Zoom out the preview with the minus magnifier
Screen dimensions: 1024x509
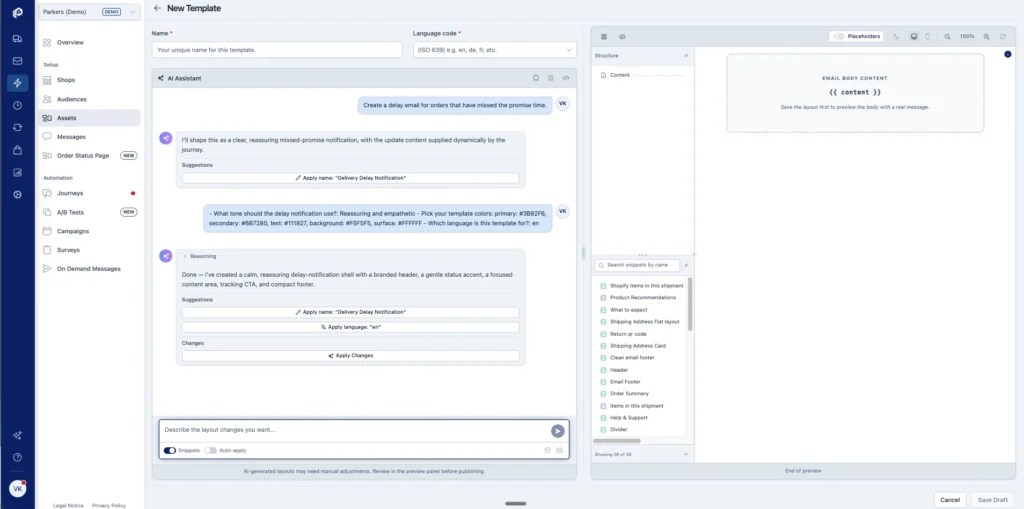click(x=948, y=37)
